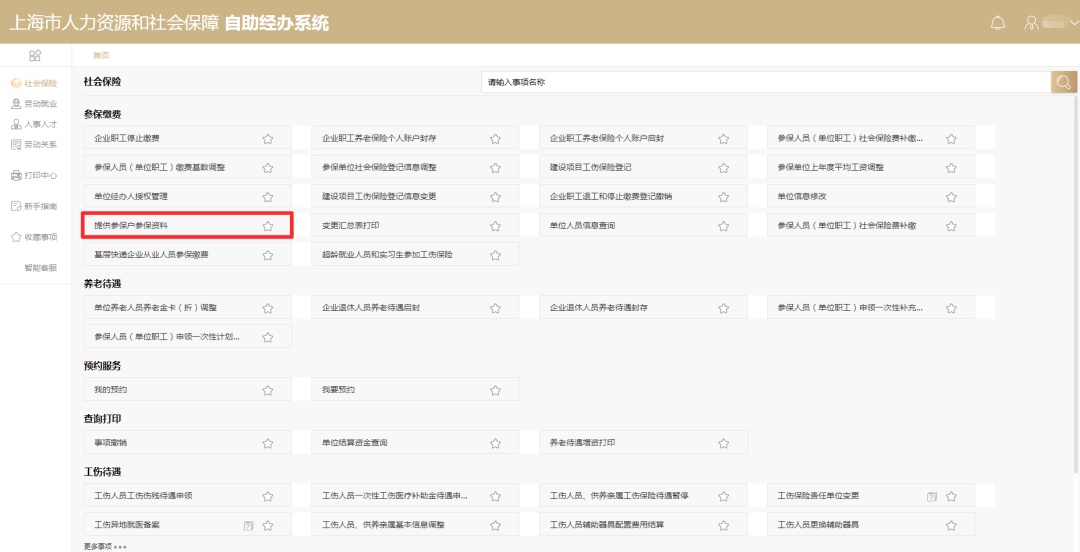Click the search magnifier button

pyautogui.click(x=1064, y=82)
